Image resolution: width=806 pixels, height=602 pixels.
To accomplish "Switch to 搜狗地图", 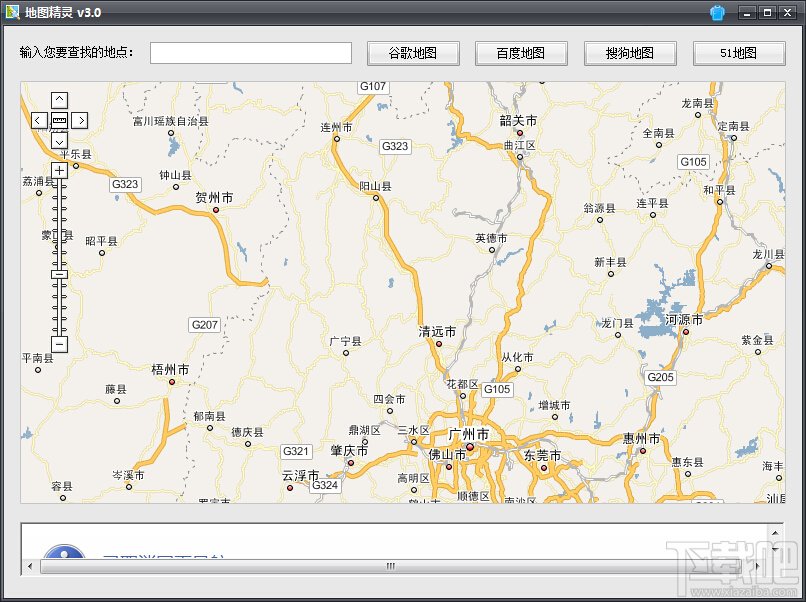I will (630, 53).
